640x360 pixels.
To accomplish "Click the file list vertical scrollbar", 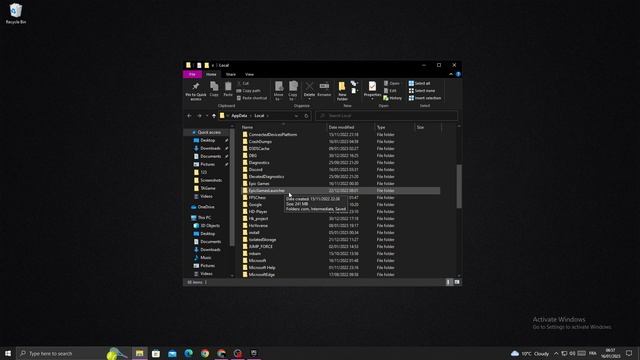I will 459,186.
